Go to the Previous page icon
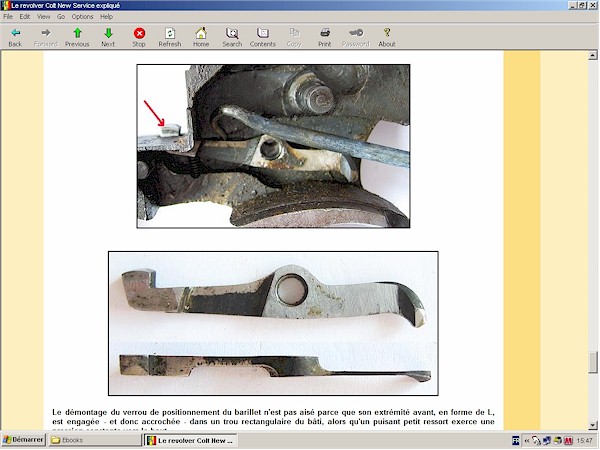 point(77,33)
